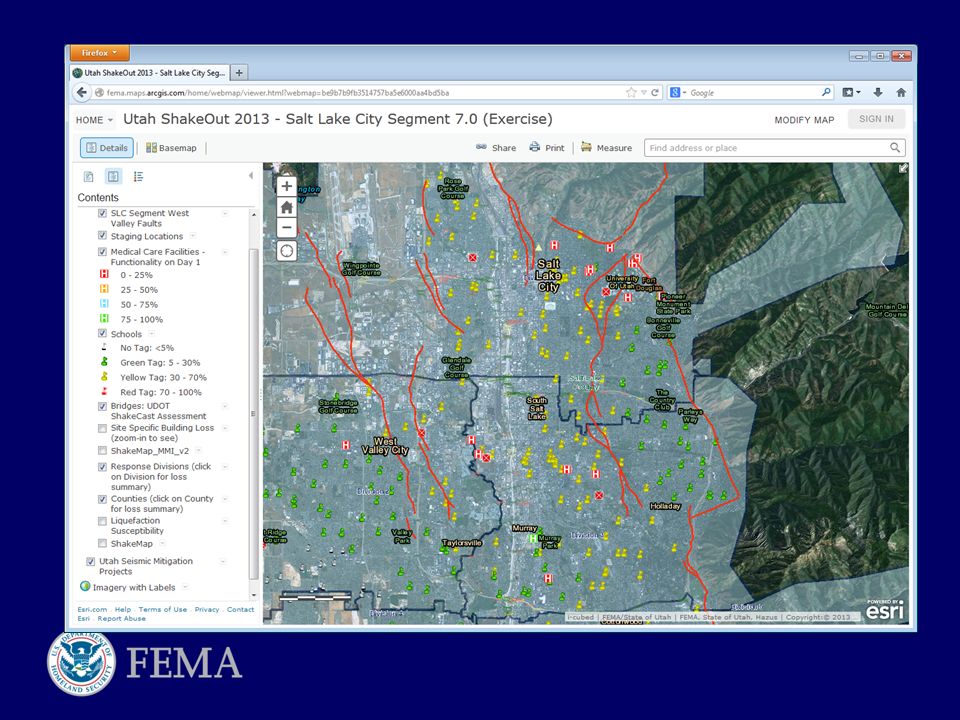Image resolution: width=960 pixels, height=720 pixels.
Task: Submit the Google search magnifier
Action: click(826, 92)
